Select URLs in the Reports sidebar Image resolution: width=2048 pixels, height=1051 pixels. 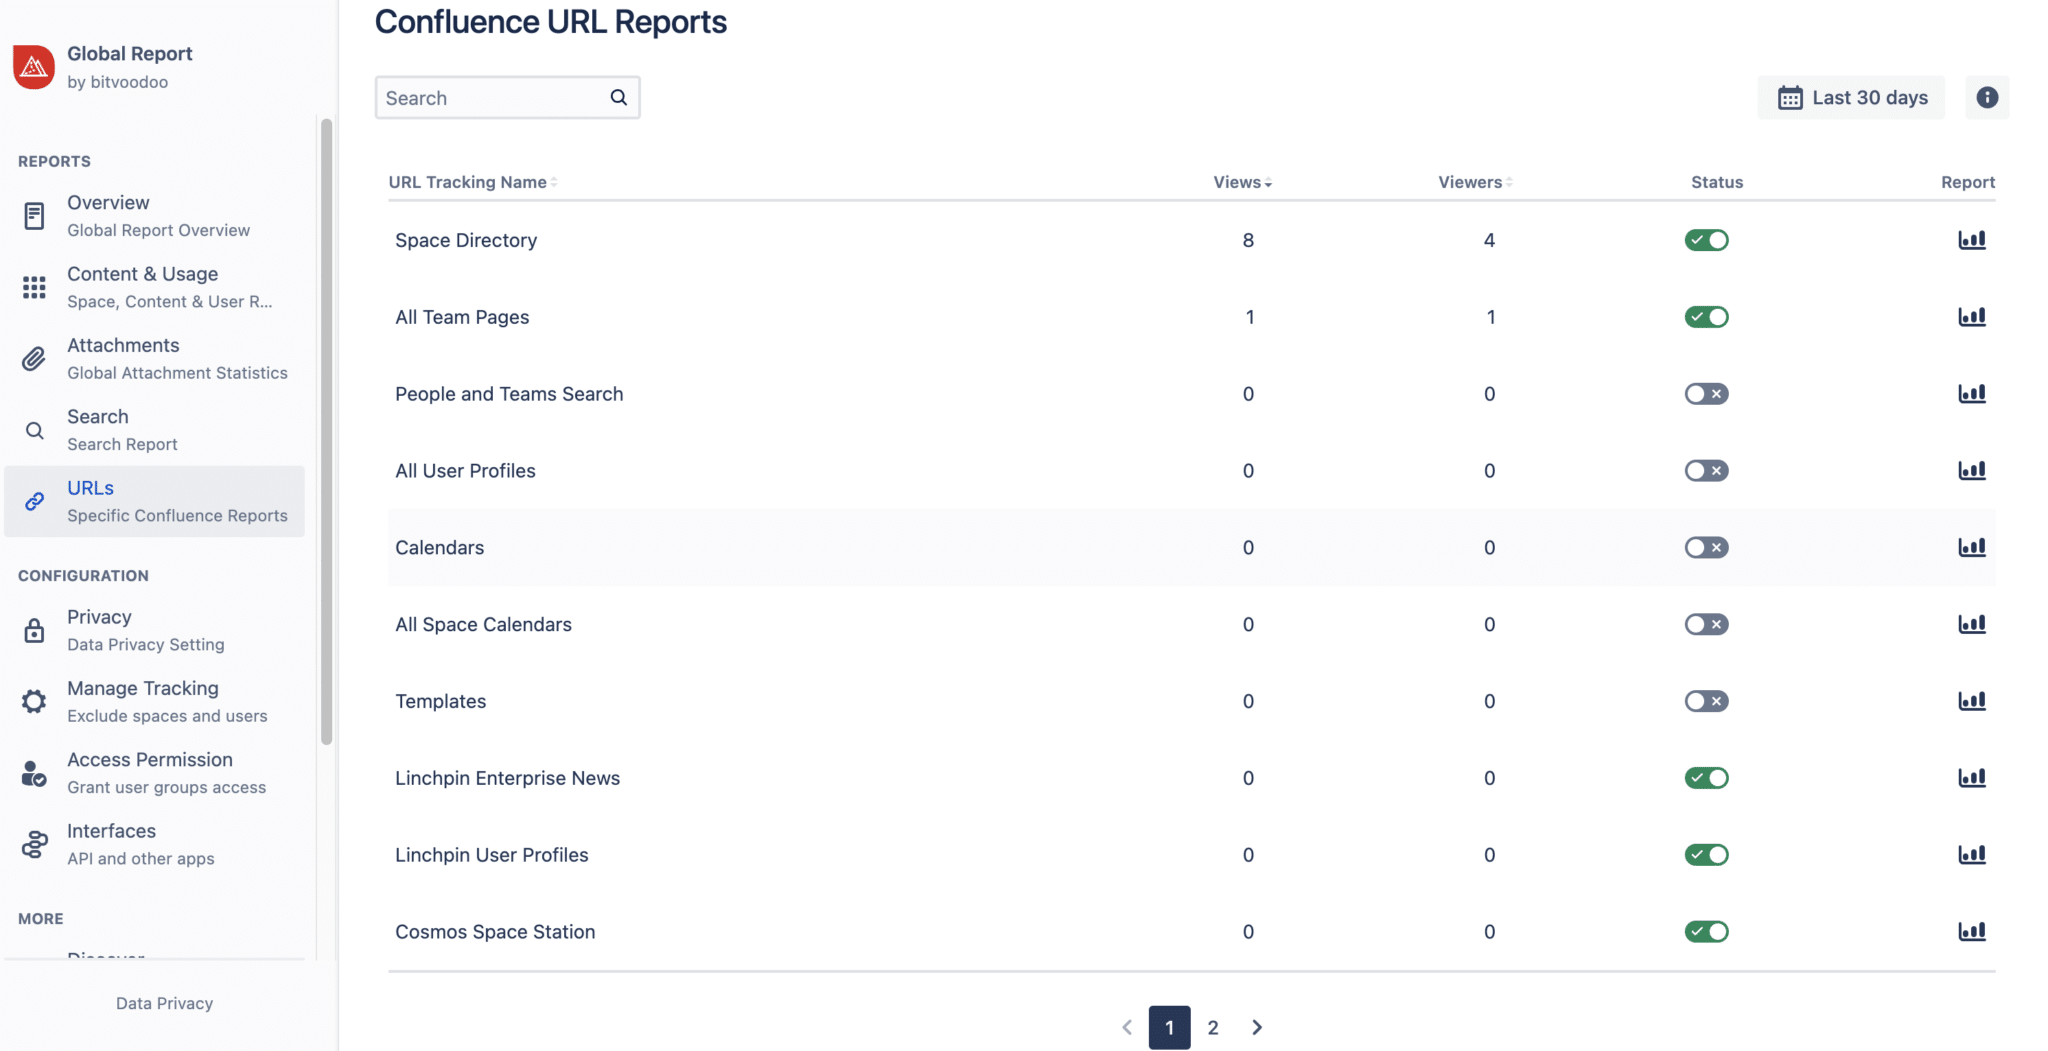coord(90,488)
